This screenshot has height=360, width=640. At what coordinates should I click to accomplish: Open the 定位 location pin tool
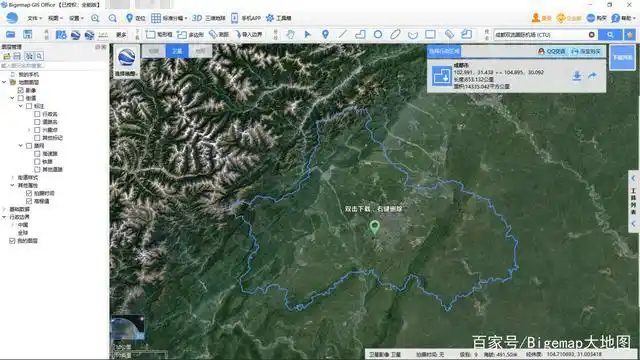tap(136, 18)
